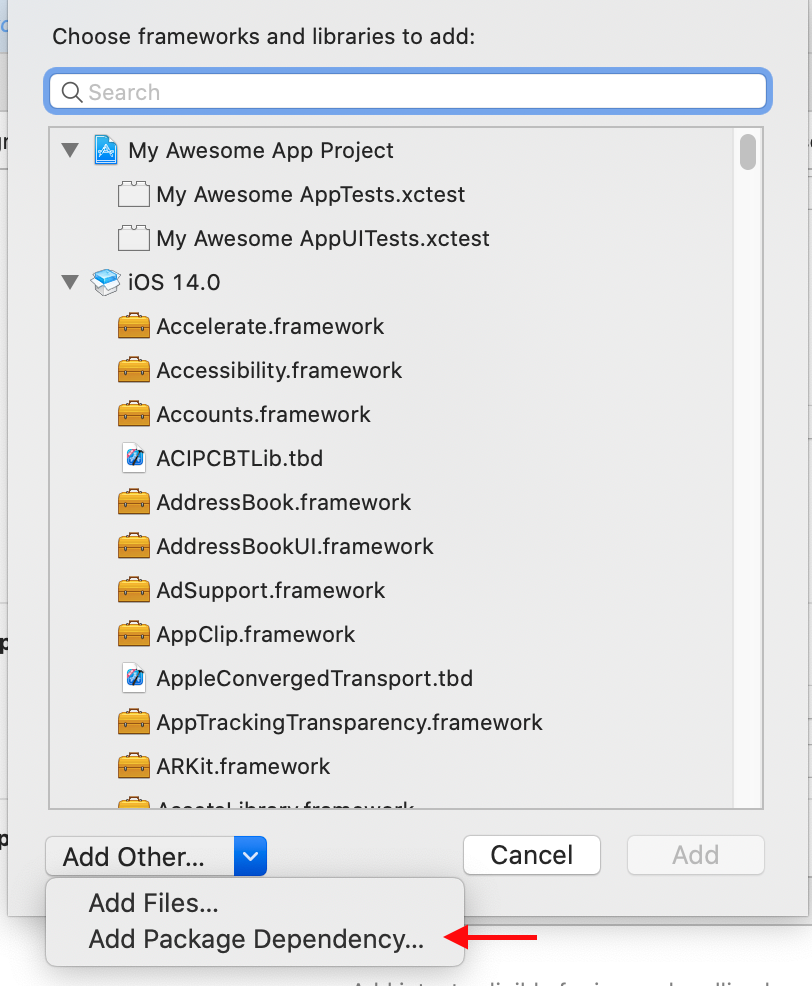The image size is (812, 986).
Task: Focus the Search field
Action: tap(408, 92)
